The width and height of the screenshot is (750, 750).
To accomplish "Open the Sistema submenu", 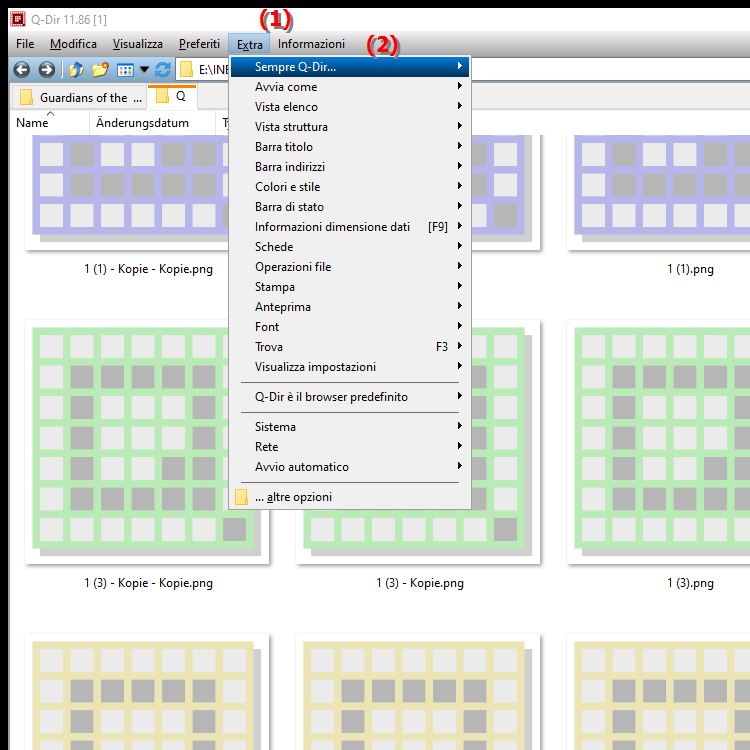I will tap(350, 427).
